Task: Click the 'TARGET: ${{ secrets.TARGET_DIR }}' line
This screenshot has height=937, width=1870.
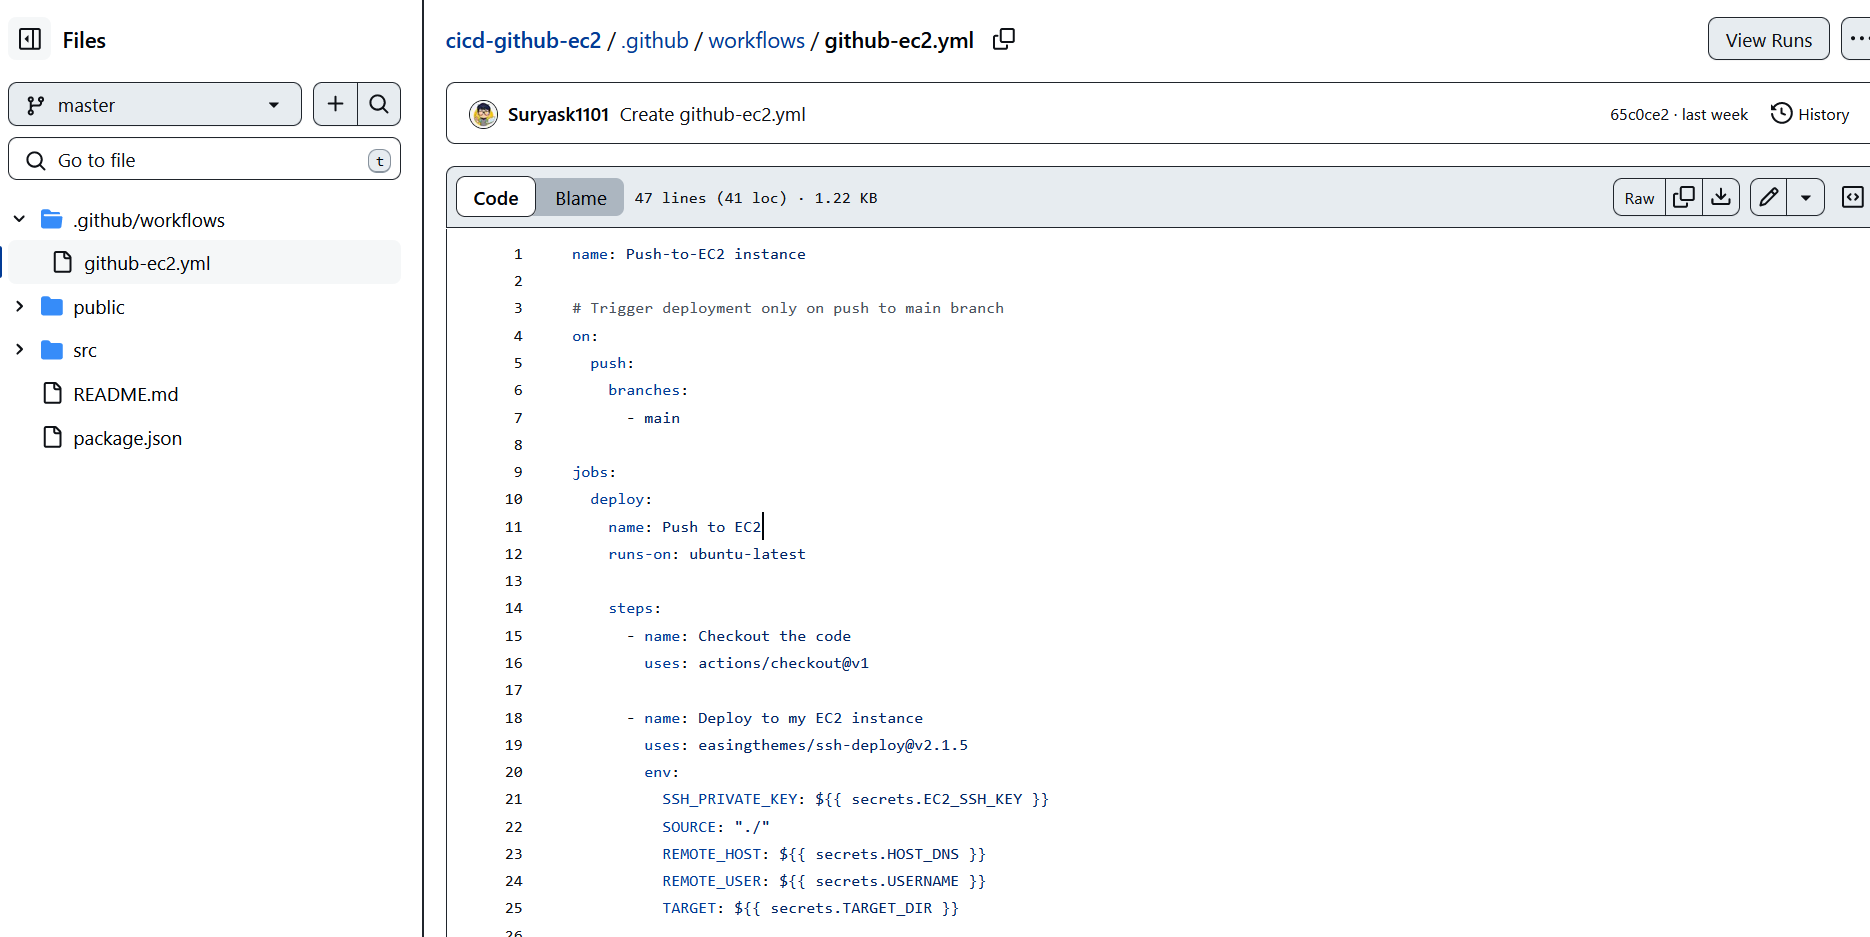Action: coord(810,908)
